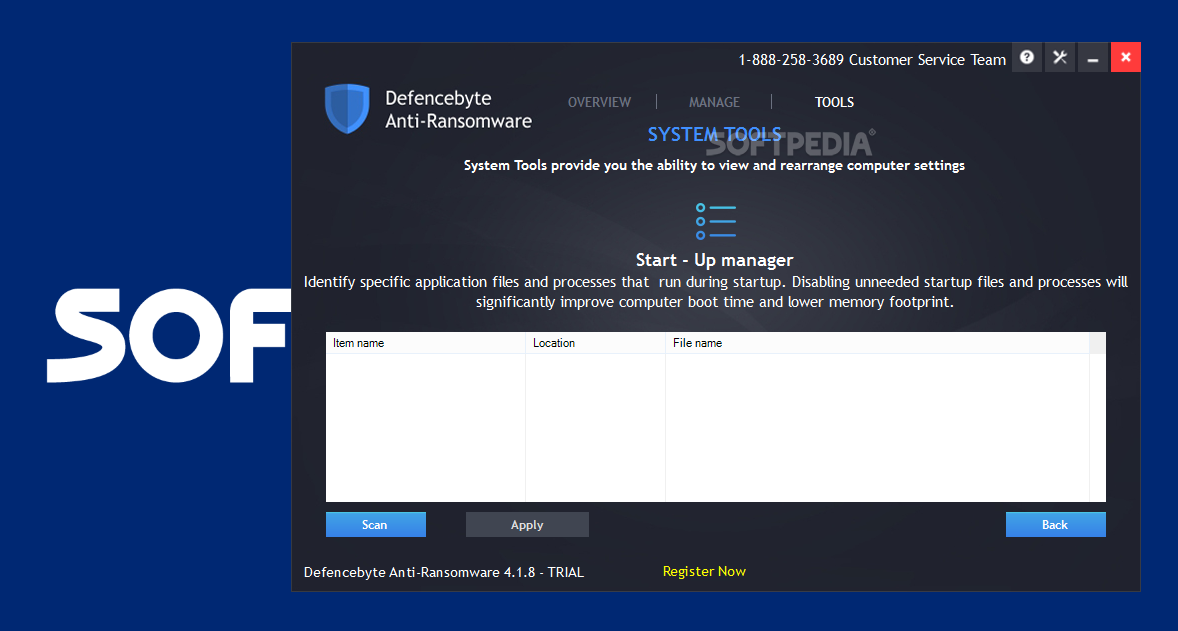Close the Defencebyte Anti-Ransomware window
Viewport: 1178px width, 631px height.
pyautogui.click(x=1125, y=57)
